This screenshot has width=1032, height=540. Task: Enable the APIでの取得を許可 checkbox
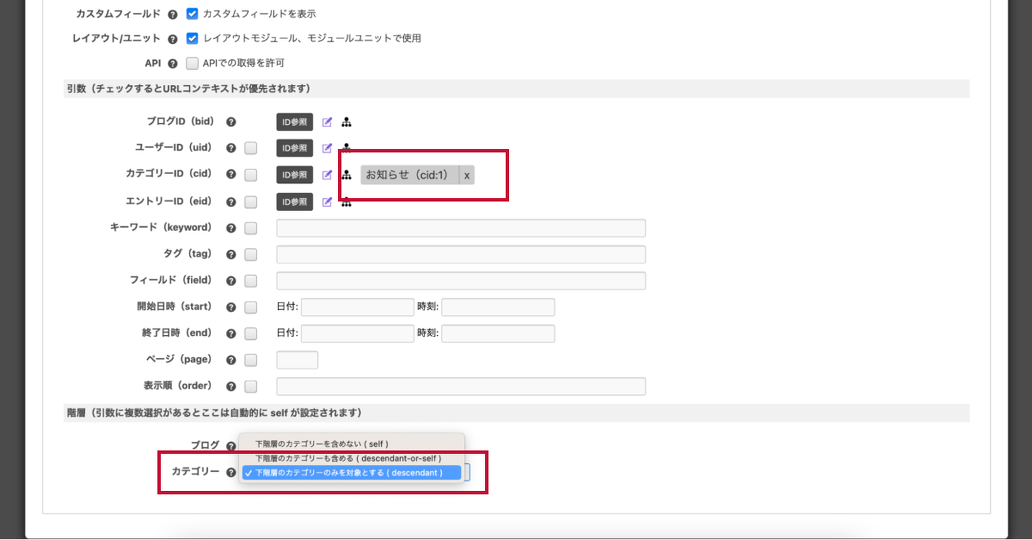pos(192,63)
